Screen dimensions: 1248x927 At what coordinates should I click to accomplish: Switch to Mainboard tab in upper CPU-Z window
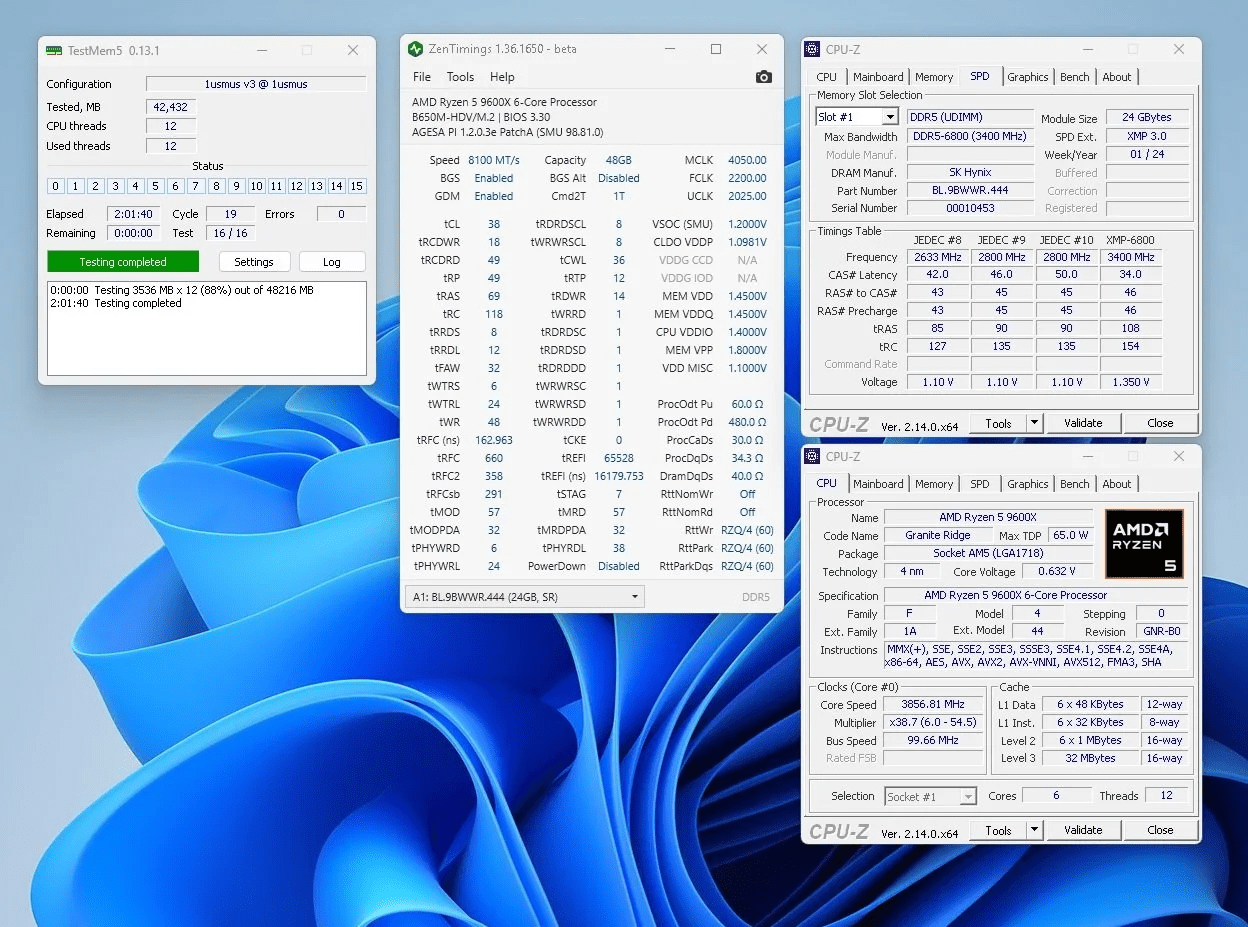[x=878, y=77]
